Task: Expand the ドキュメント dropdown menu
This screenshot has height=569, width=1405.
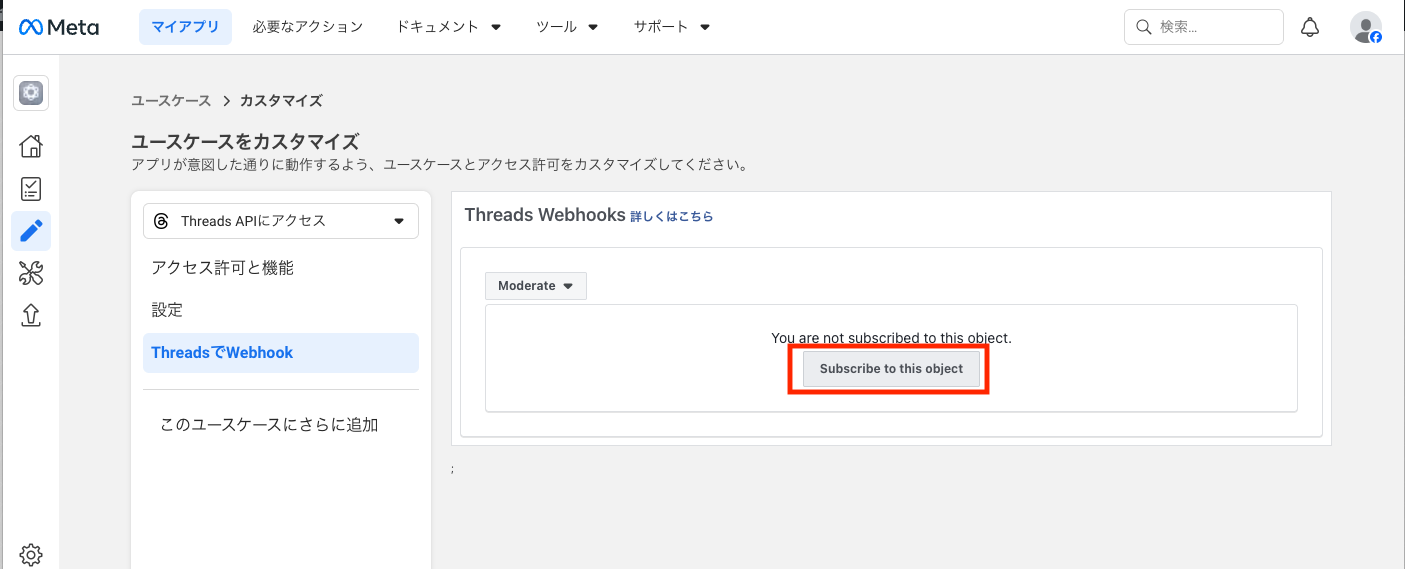Action: pyautogui.click(x=449, y=27)
